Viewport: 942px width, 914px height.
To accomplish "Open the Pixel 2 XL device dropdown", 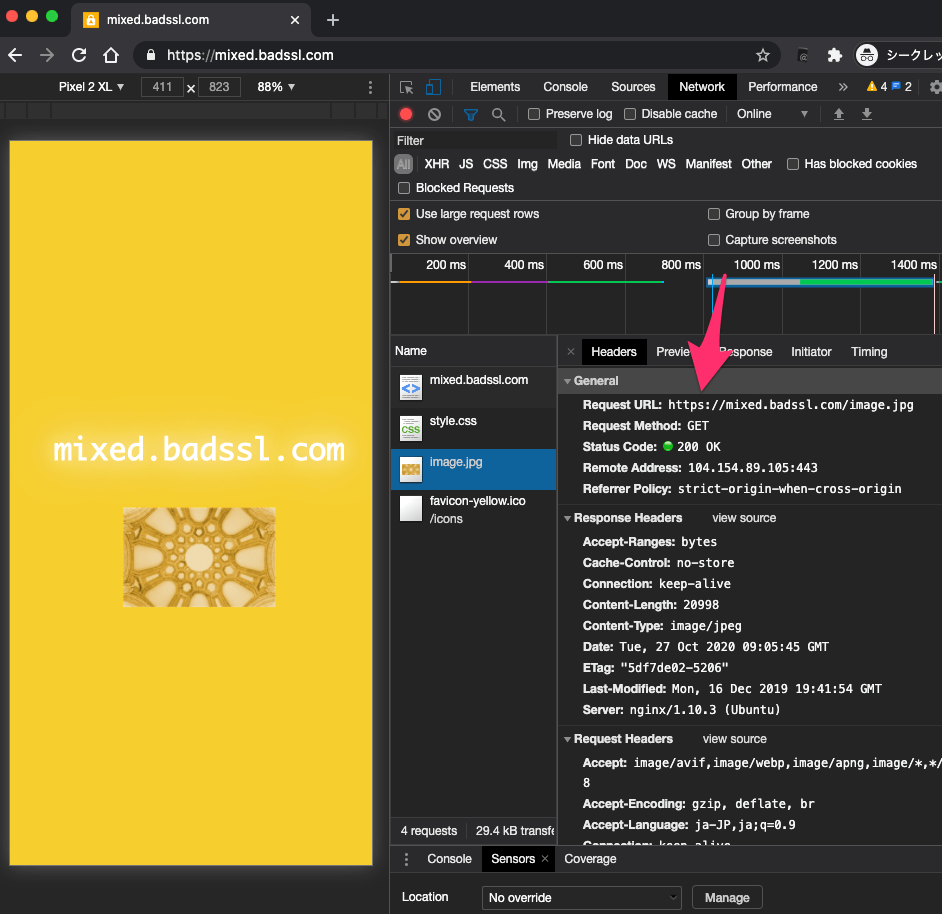I will [x=91, y=87].
